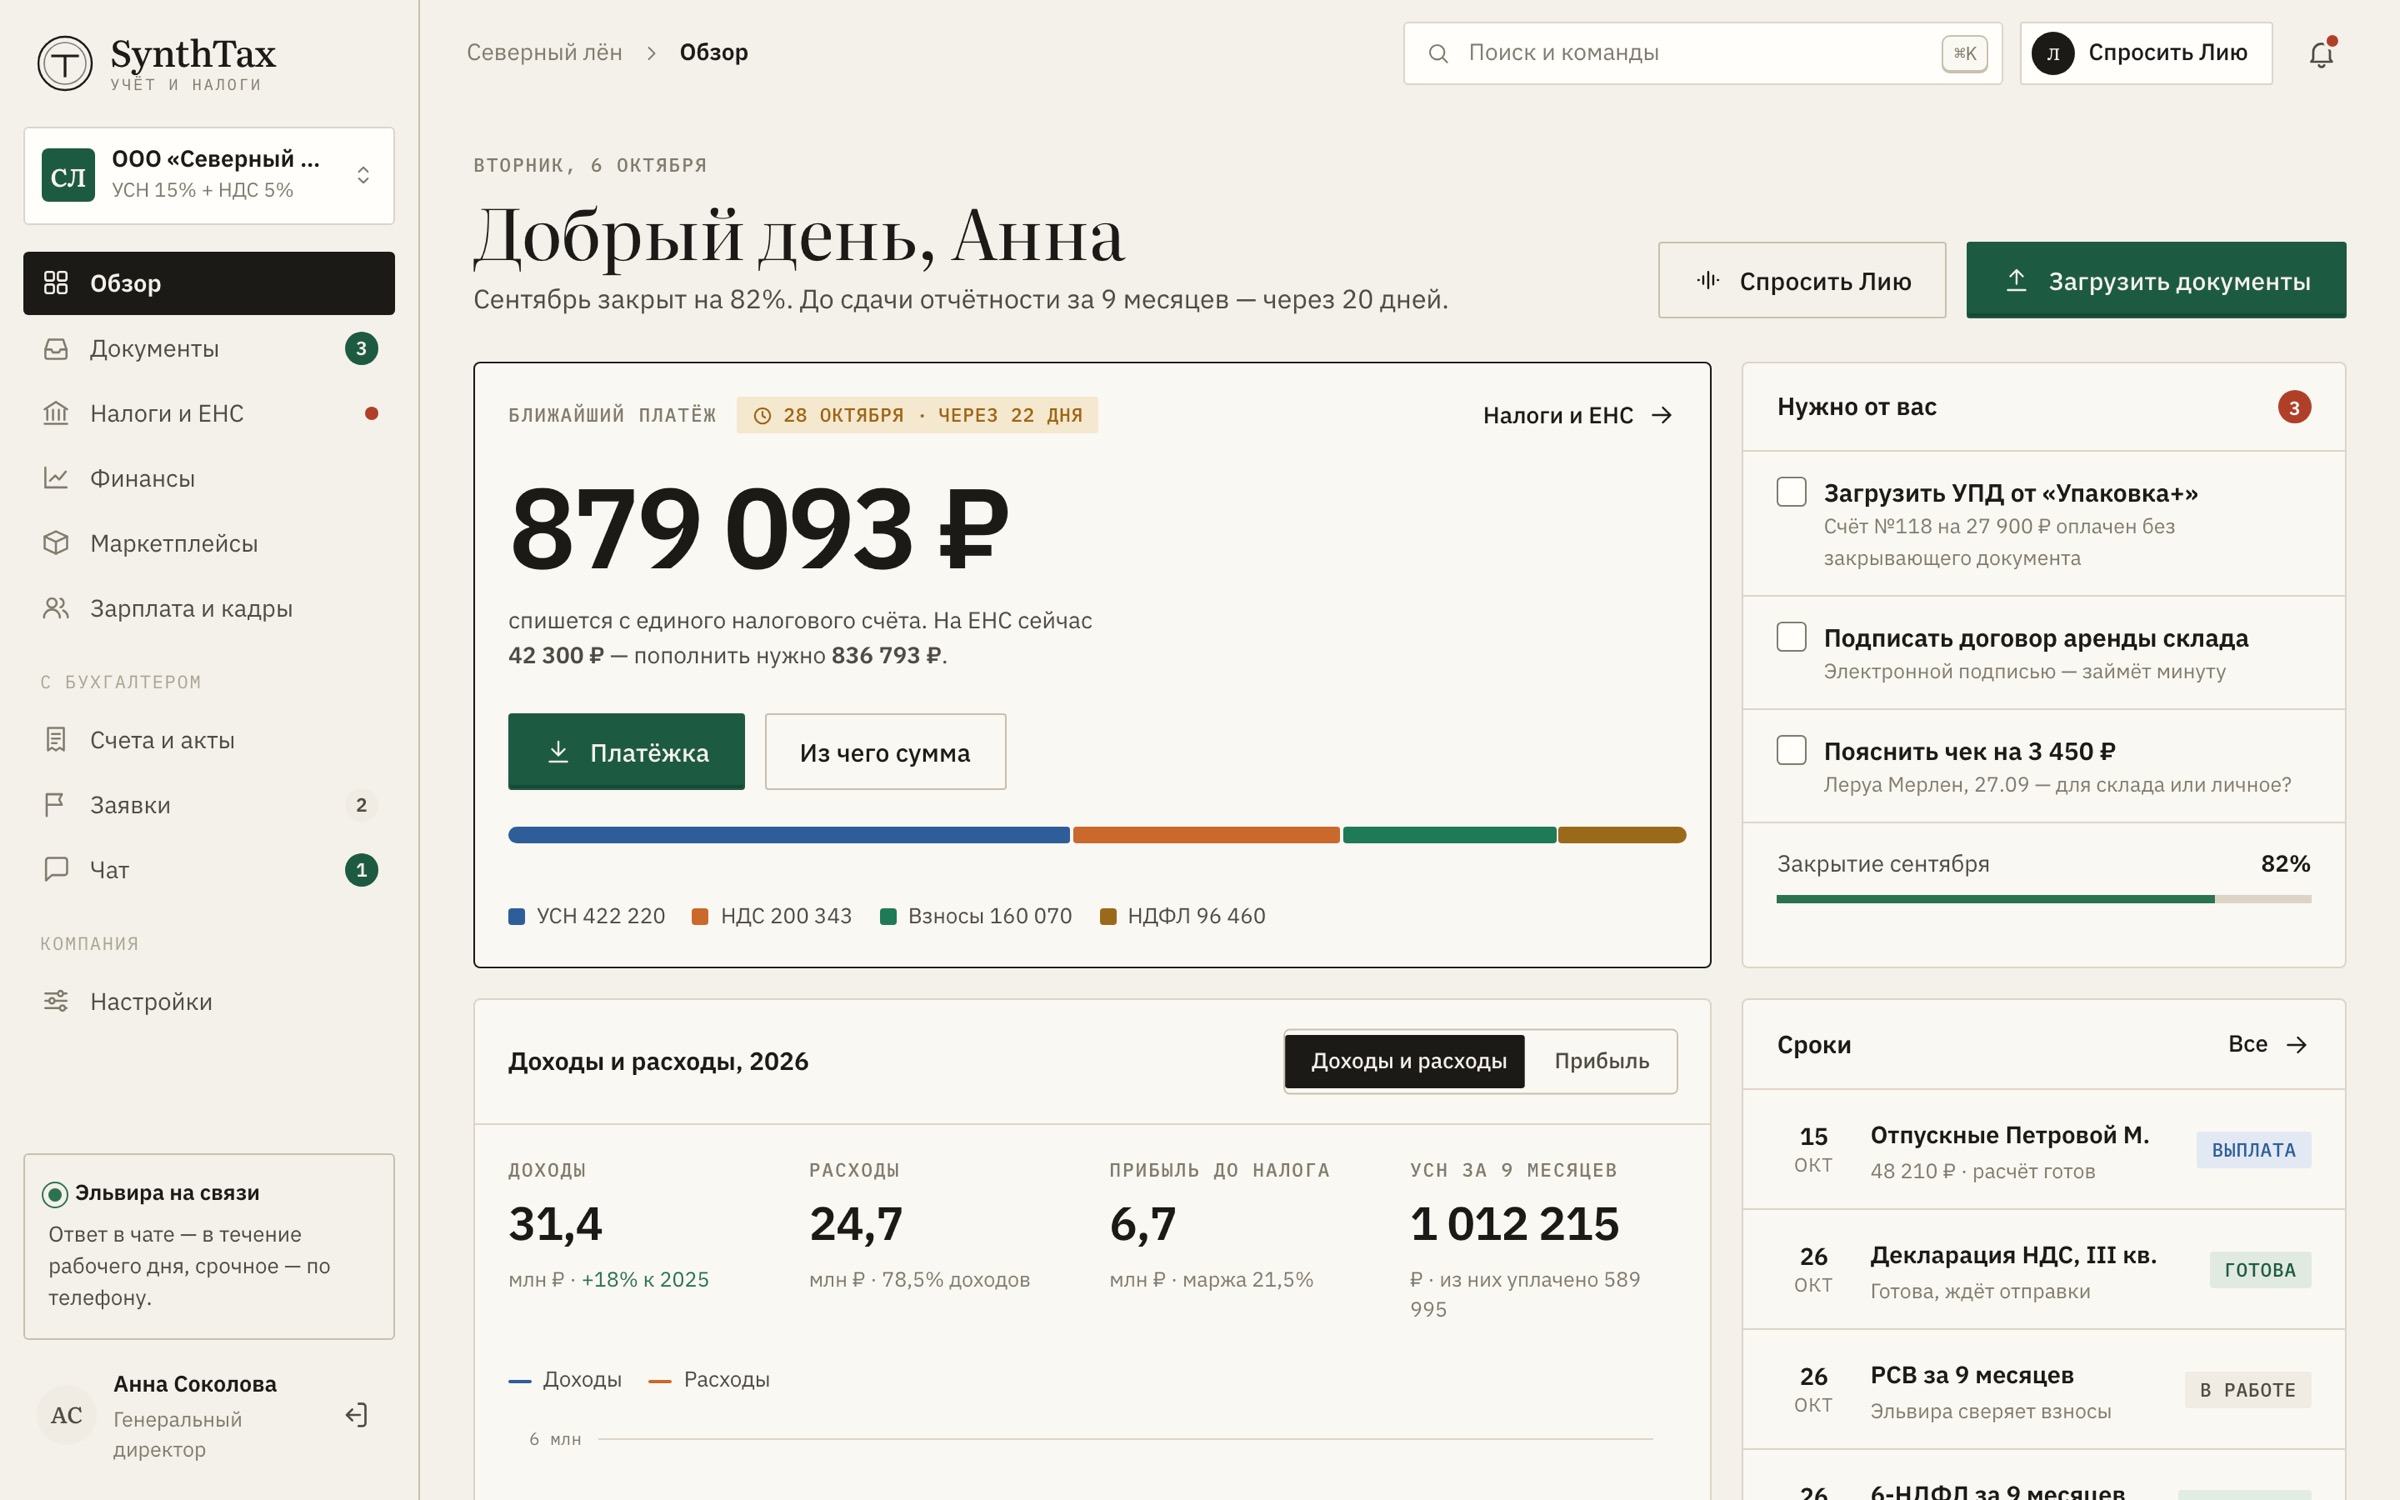Click the logout icon beside Анна Соколова
The height and width of the screenshot is (1500, 2400).
(357, 1415)
